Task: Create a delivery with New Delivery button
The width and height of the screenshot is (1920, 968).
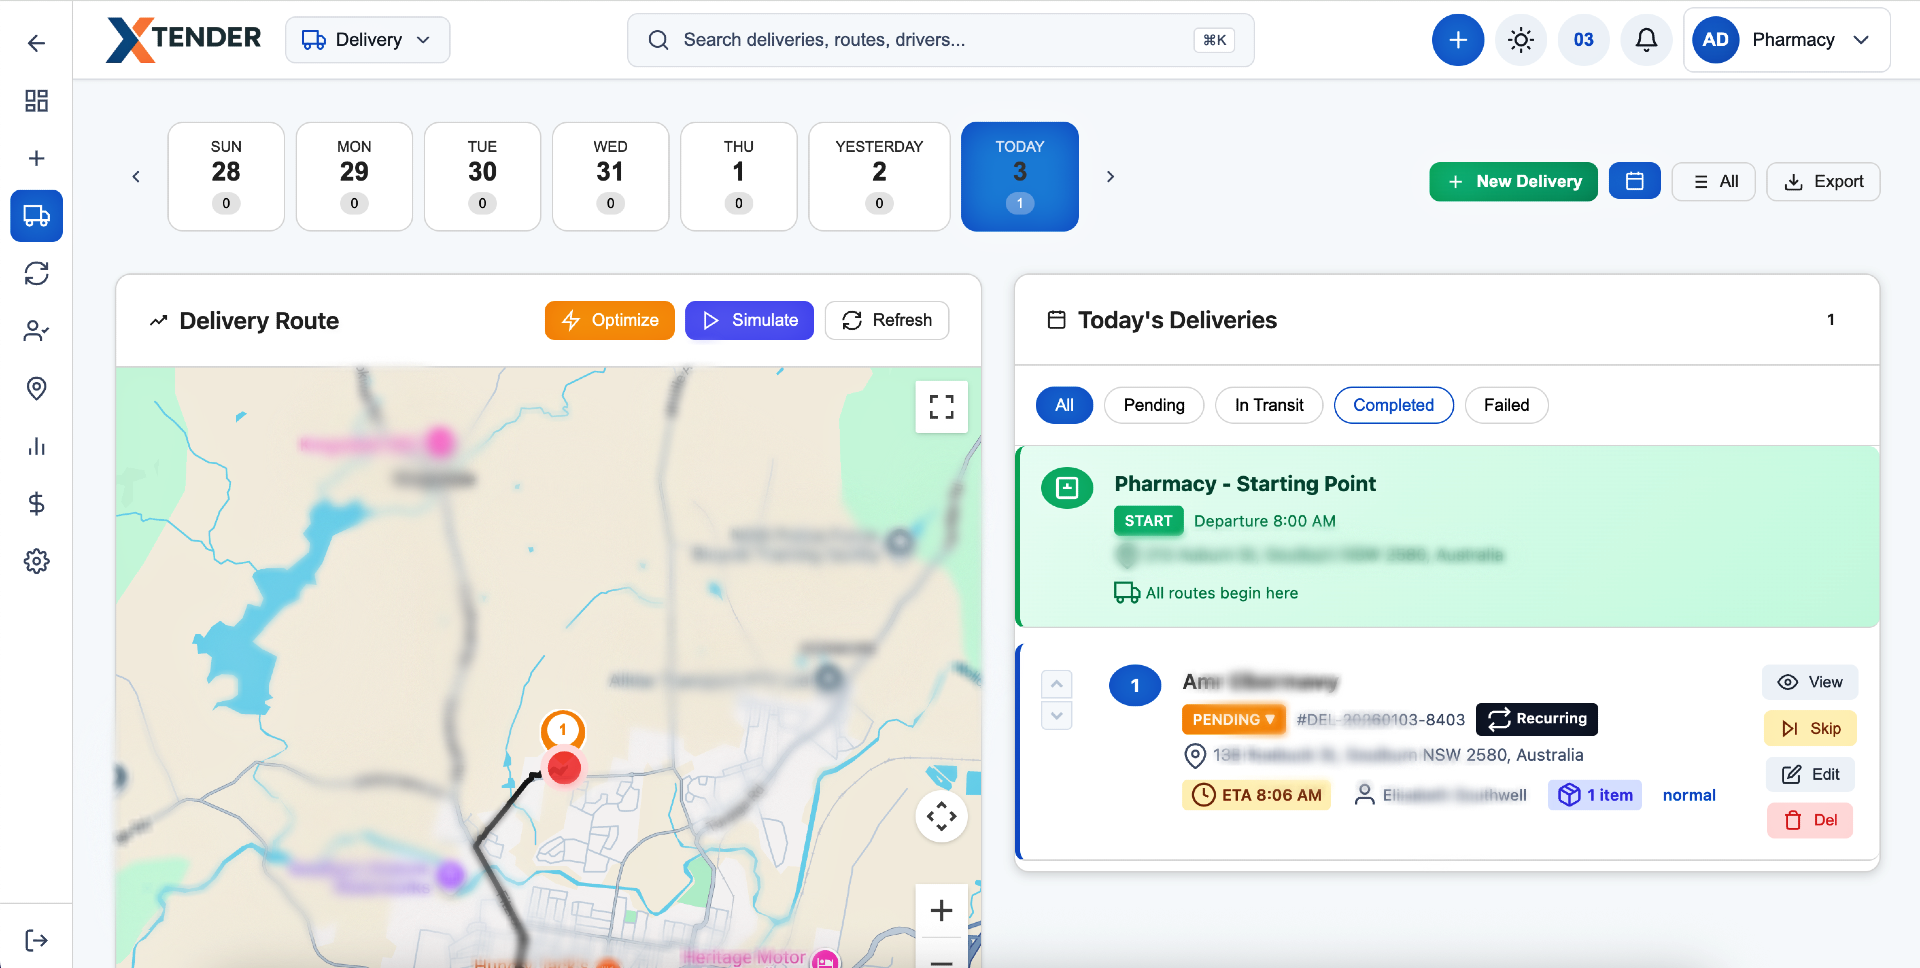Action: pos(1513,181)
